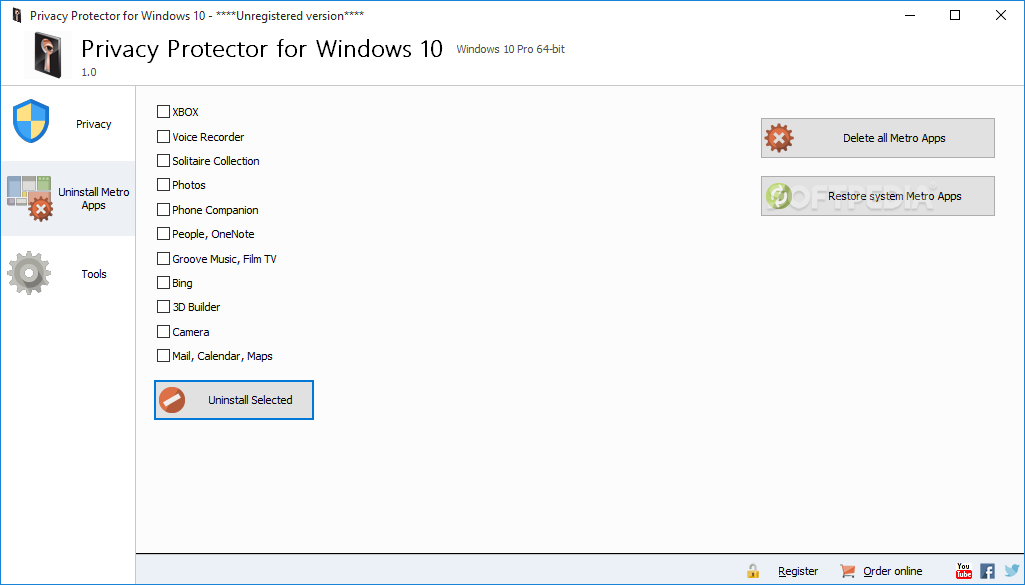Open the Uninstall Metro Apps section
Screen dimensions: 1025x585
[x=68, y=199]
